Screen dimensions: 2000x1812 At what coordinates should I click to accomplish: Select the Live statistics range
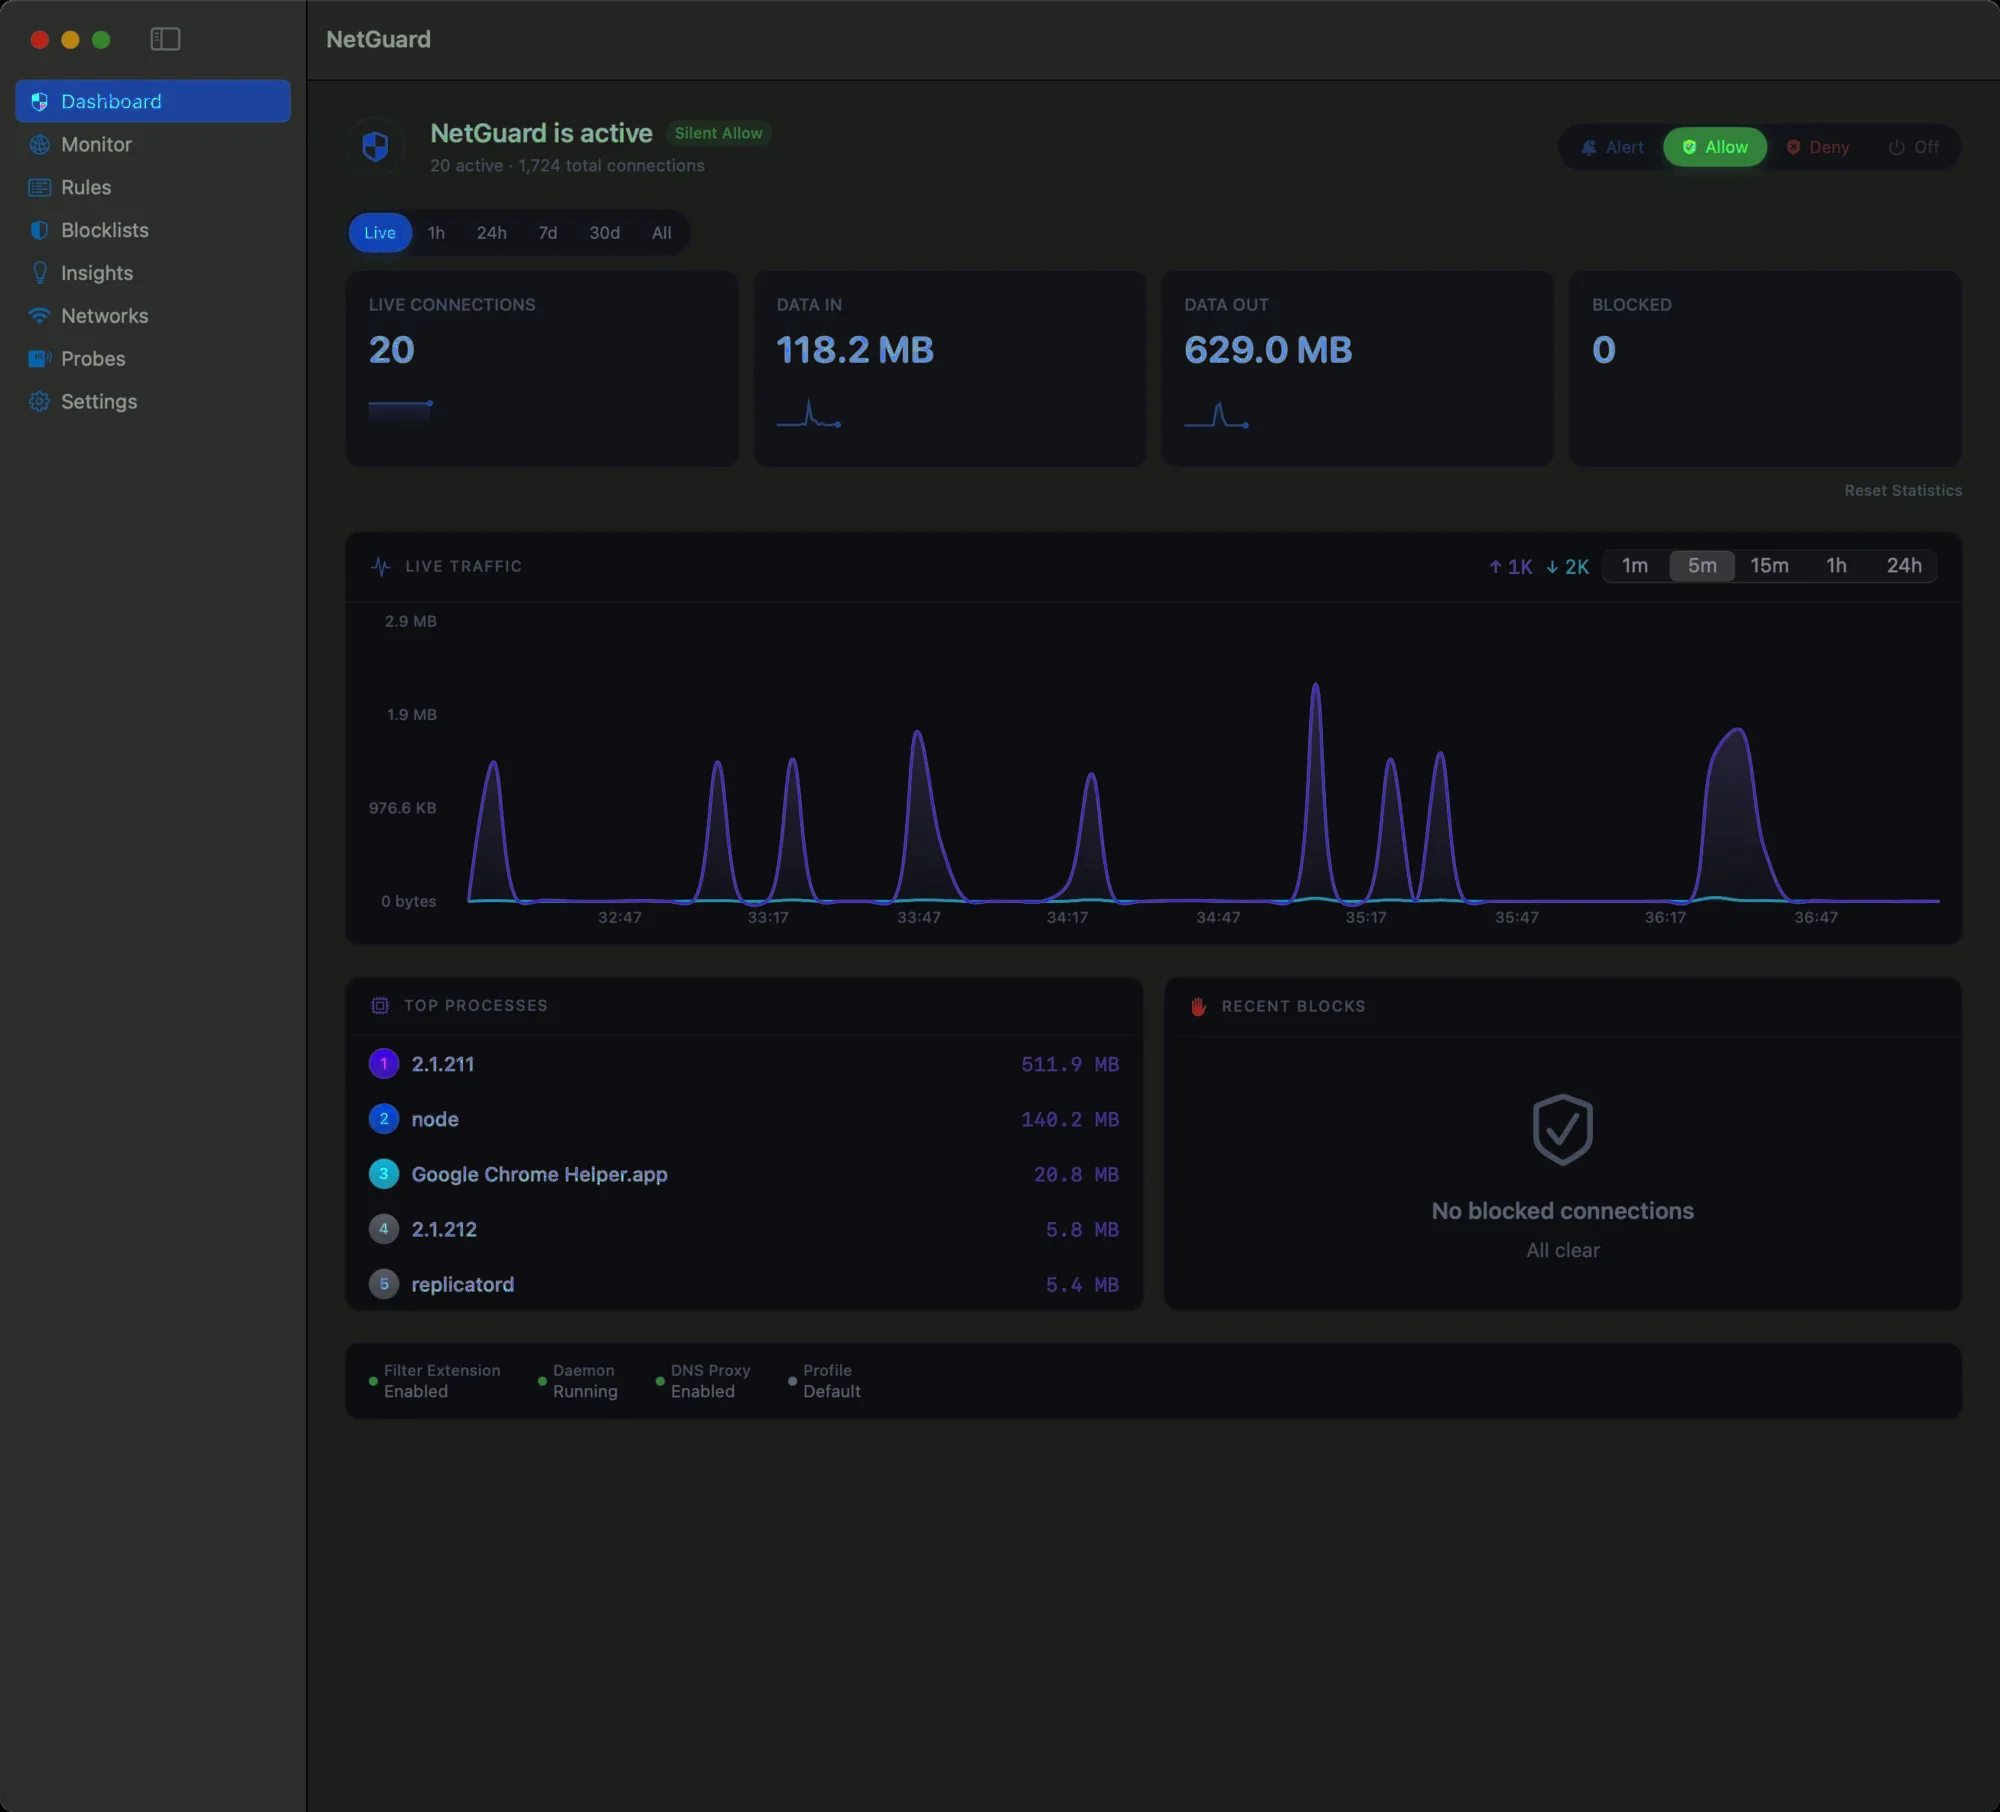pyautogui.click(x=380, y=233)
